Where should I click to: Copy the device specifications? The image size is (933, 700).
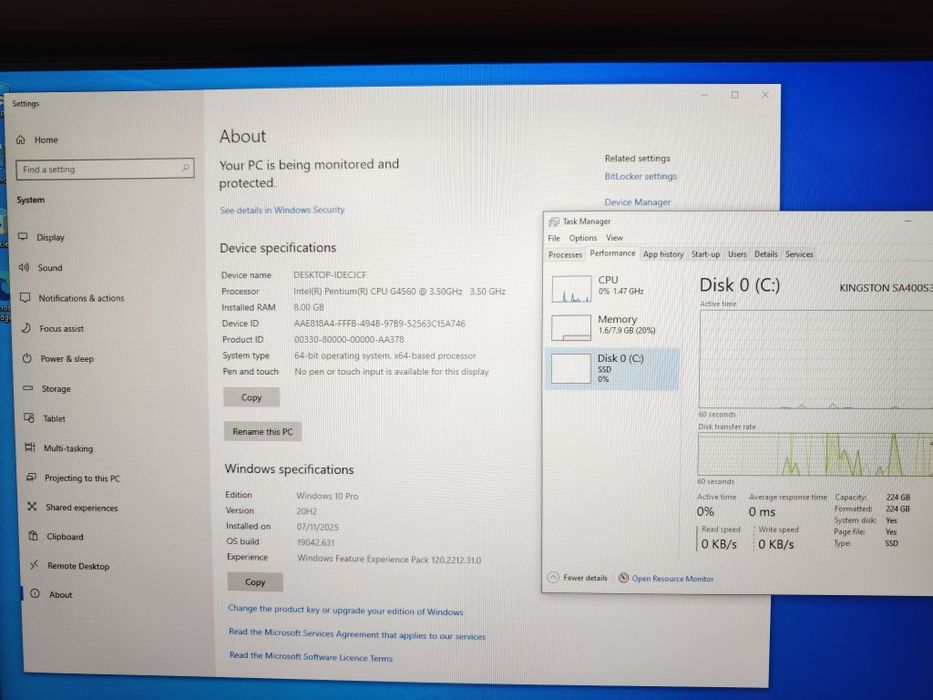[x=251, y=397]
